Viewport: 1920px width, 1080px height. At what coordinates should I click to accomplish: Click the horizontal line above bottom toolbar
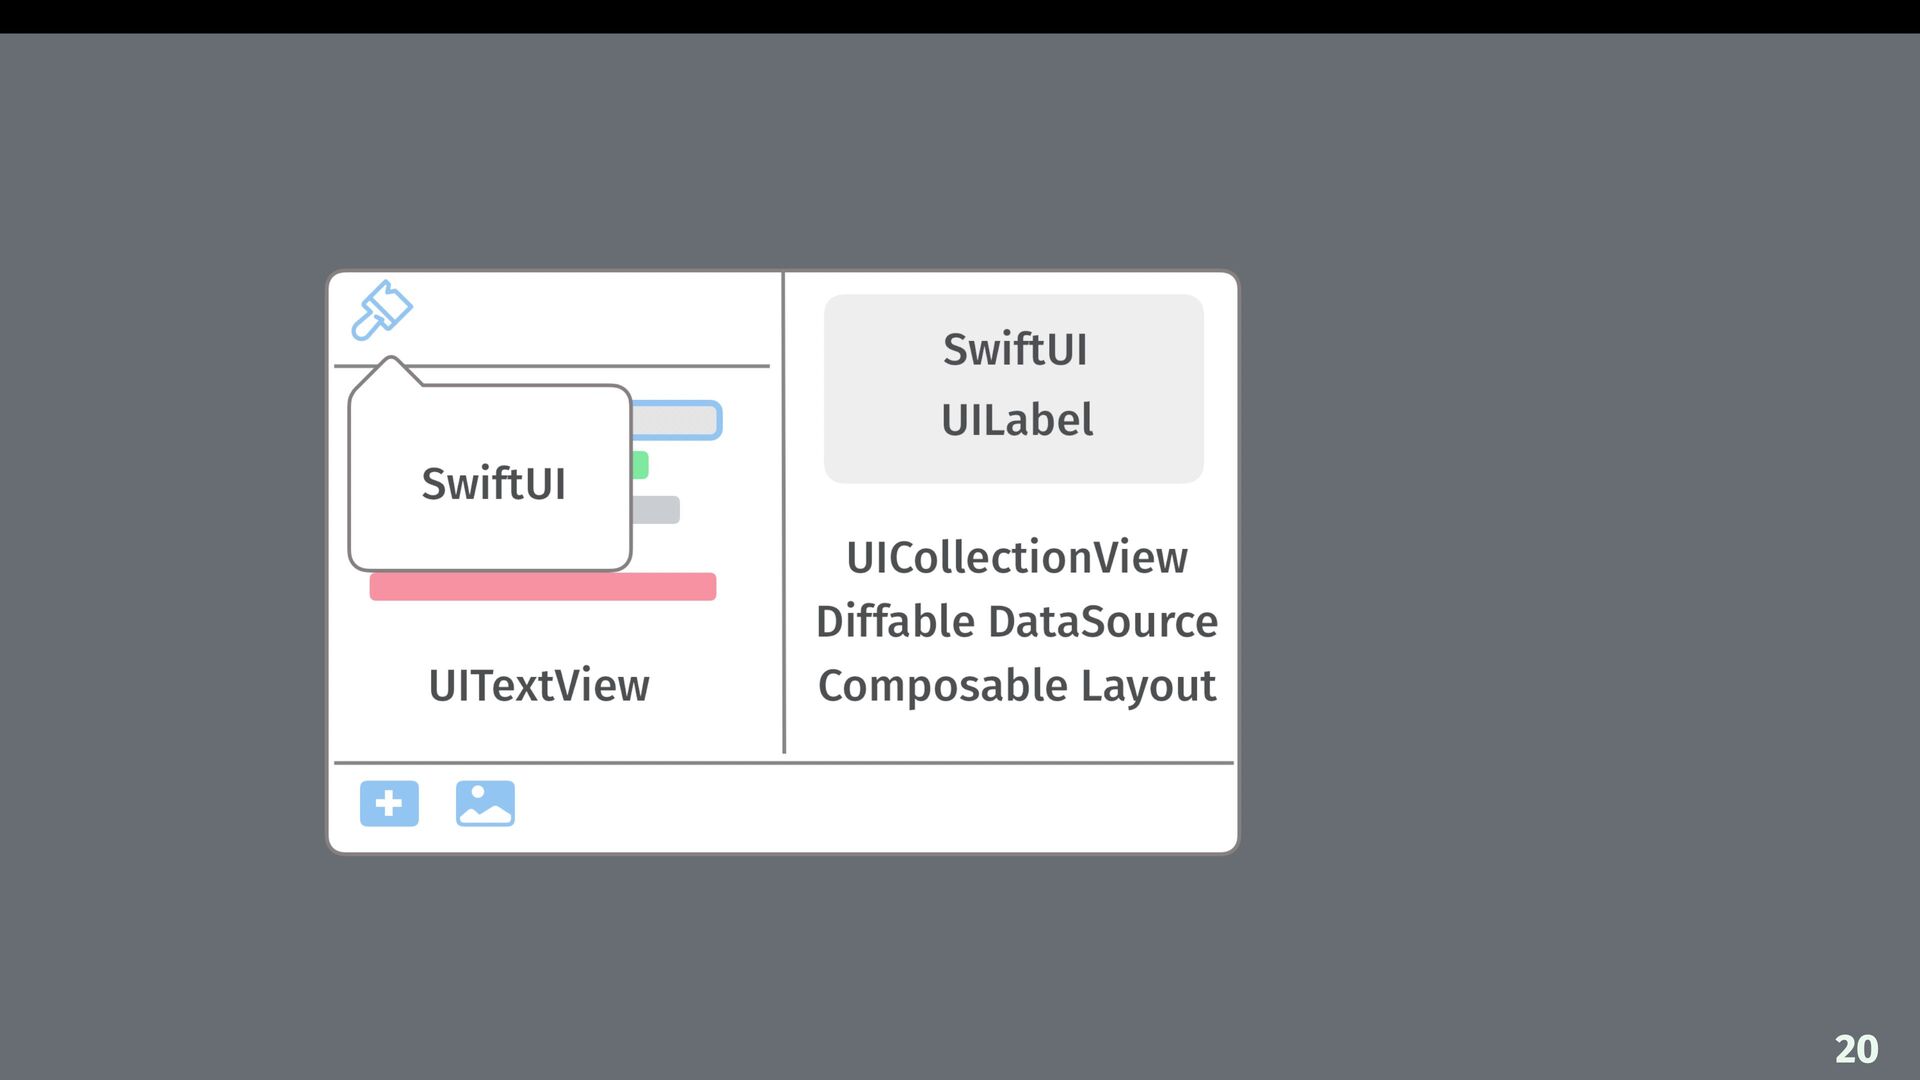click(x=784, y=763)
